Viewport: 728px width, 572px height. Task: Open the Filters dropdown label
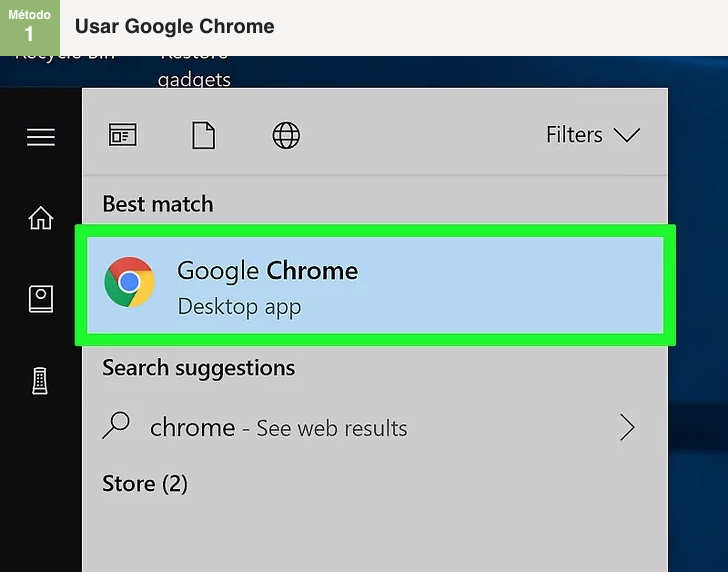click(x=574, y=135)
